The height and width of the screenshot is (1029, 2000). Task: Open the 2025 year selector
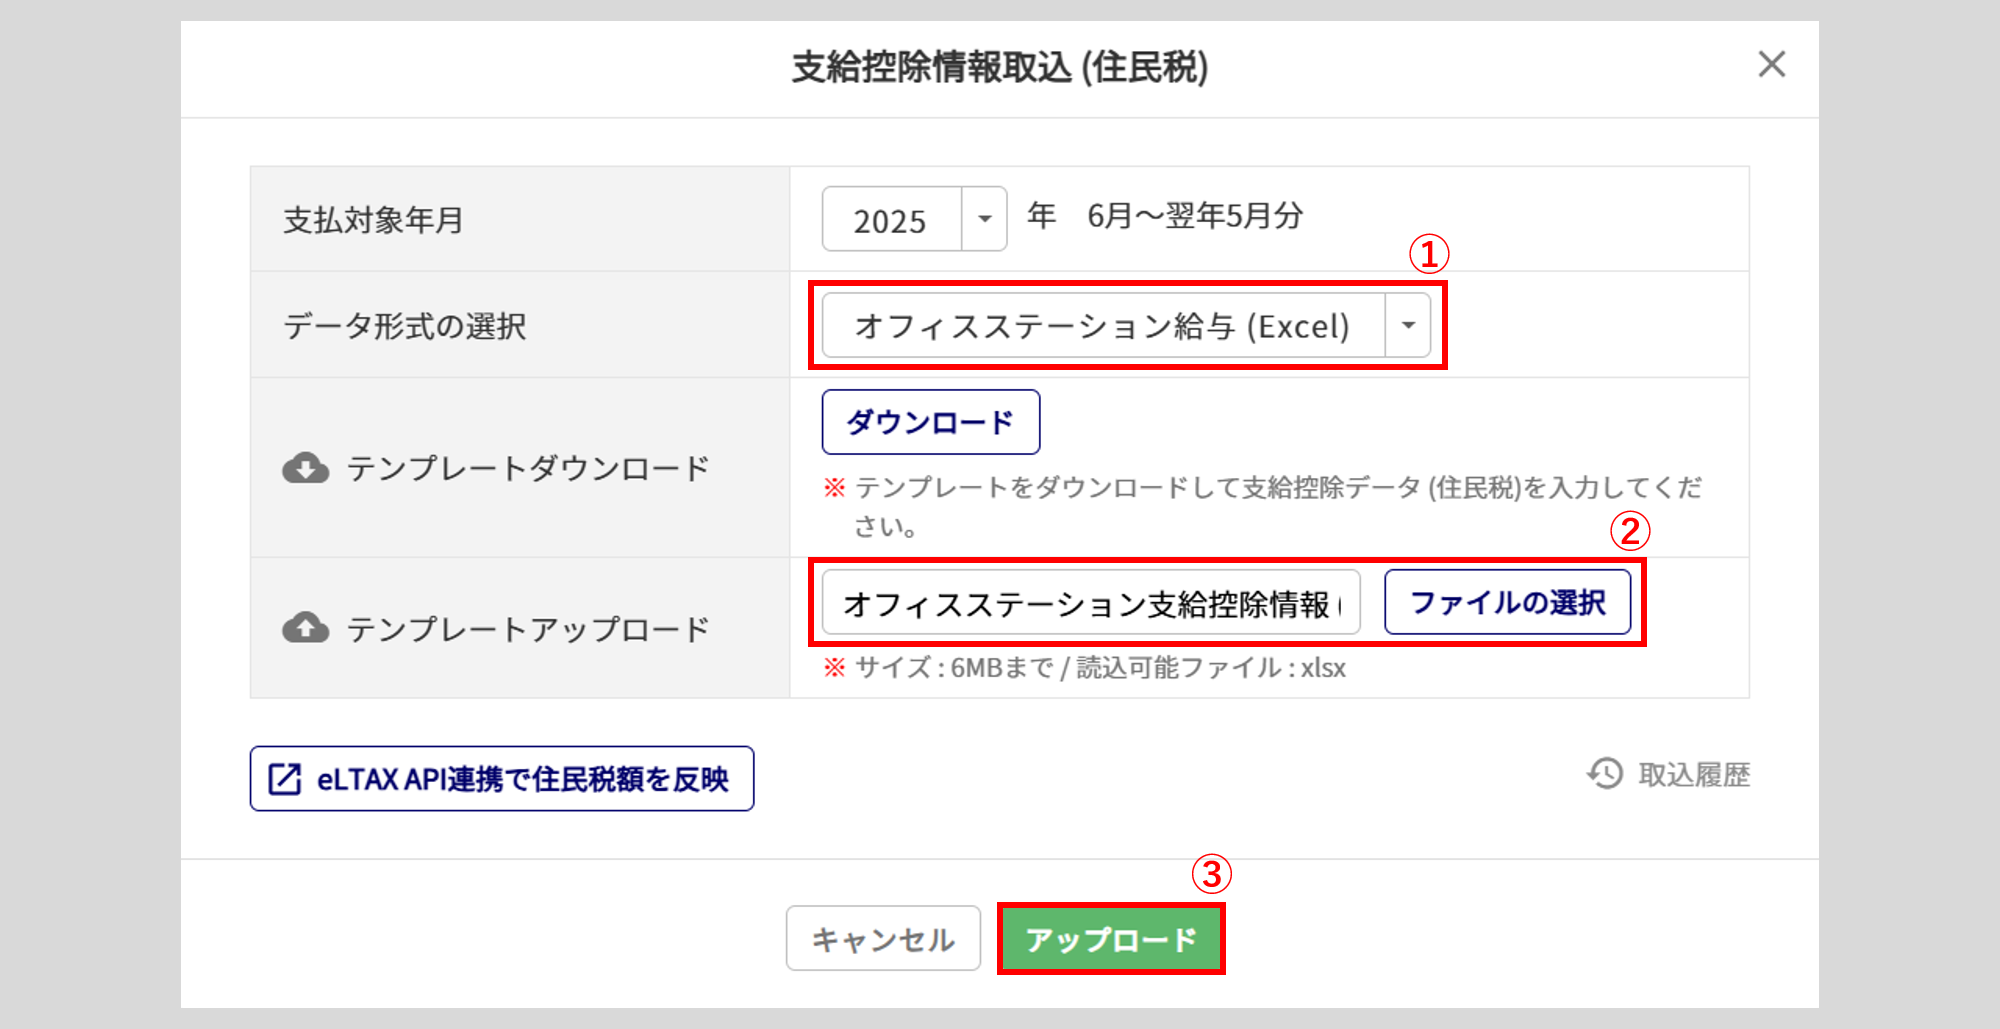[891, 220]
